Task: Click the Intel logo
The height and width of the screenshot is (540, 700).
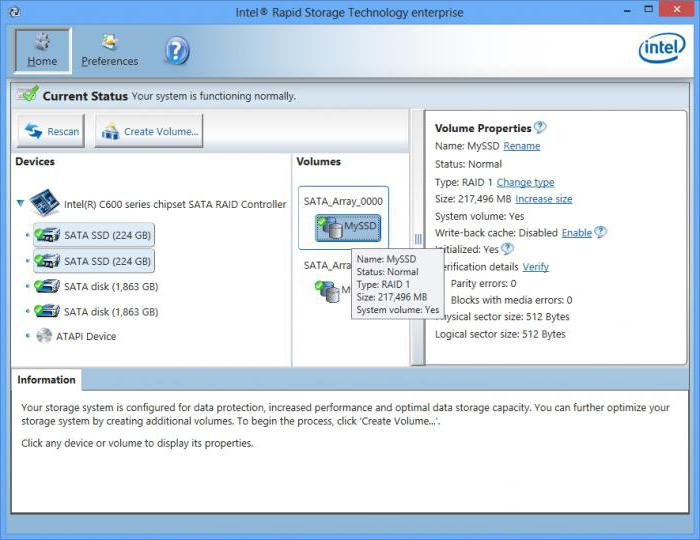Action: [661, 47]
